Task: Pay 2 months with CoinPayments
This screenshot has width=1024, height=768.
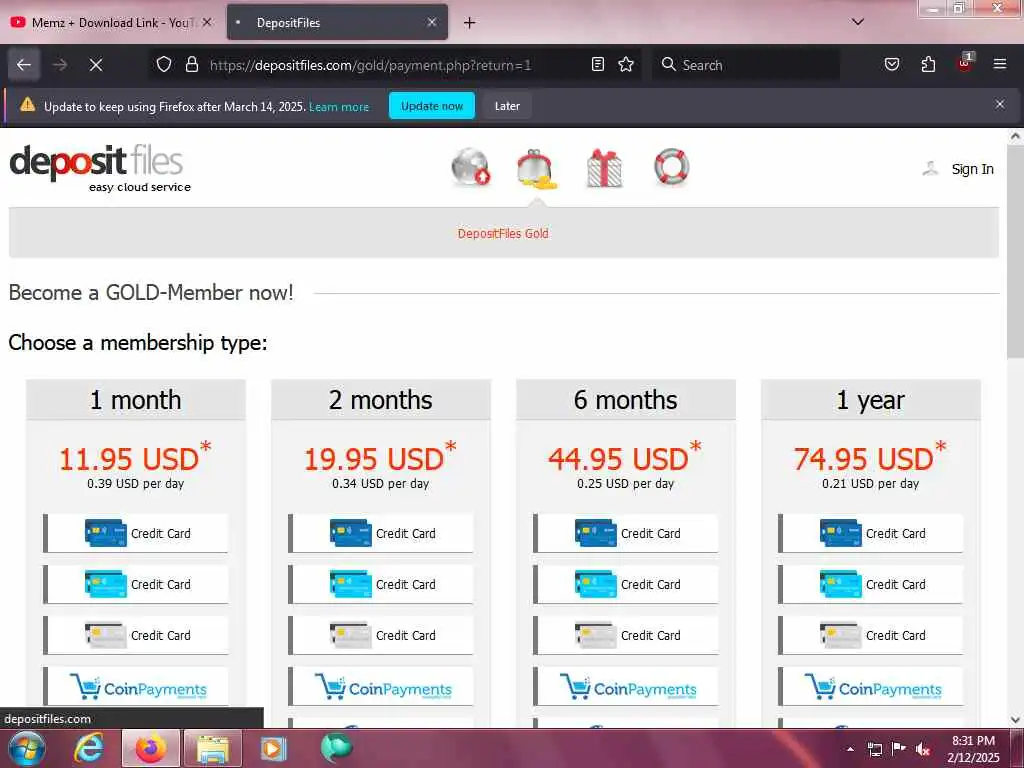Action: (x=381, y=687)
